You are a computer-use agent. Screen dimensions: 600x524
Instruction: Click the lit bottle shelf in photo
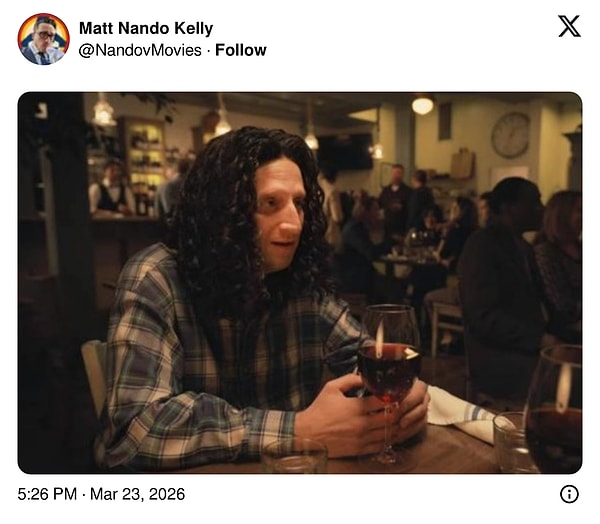(144, 157)
